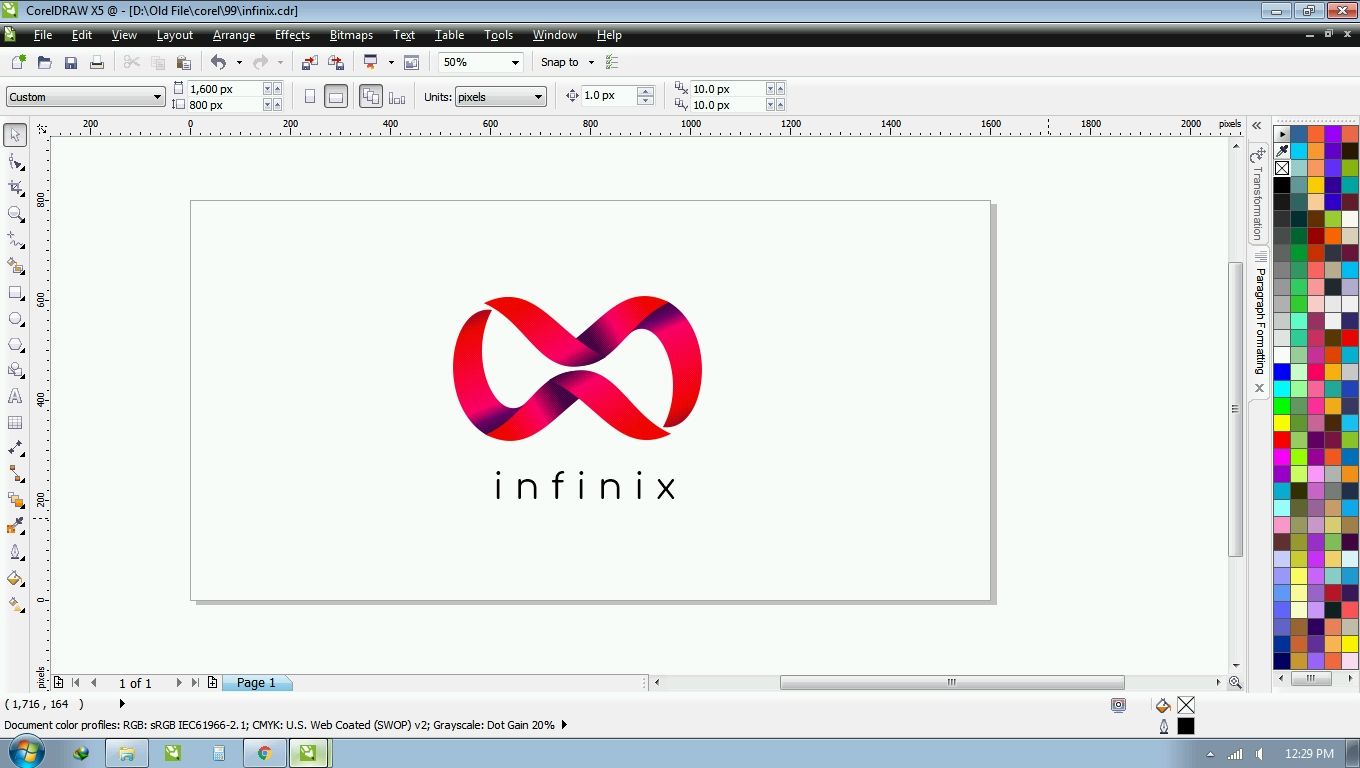1360x768 pixels.
Task: Open the File menu
Action: click(x=43, y=35)
